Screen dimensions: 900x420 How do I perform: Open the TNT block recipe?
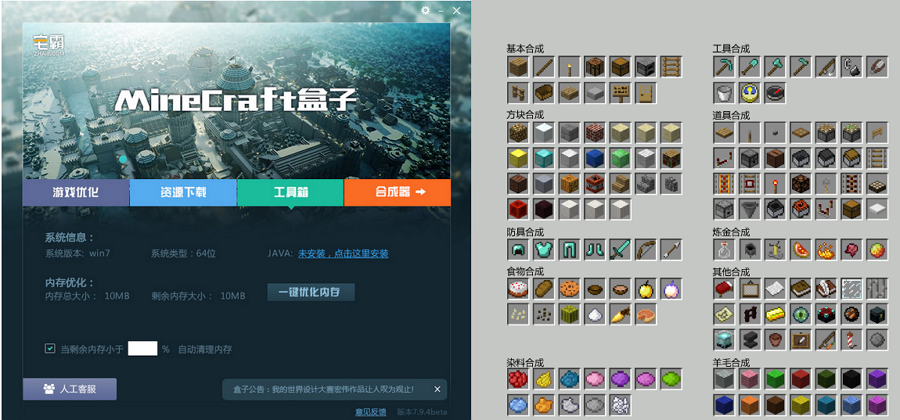click(x=594, y=184)
